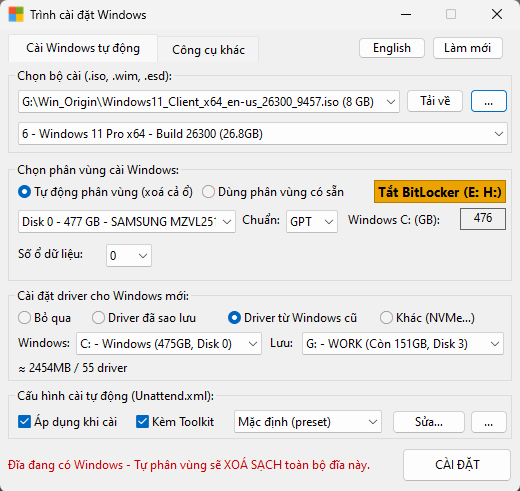Select the "Khác (NVMe...)" driver radio option
The image size is (520, 491).
coord(427,318)
